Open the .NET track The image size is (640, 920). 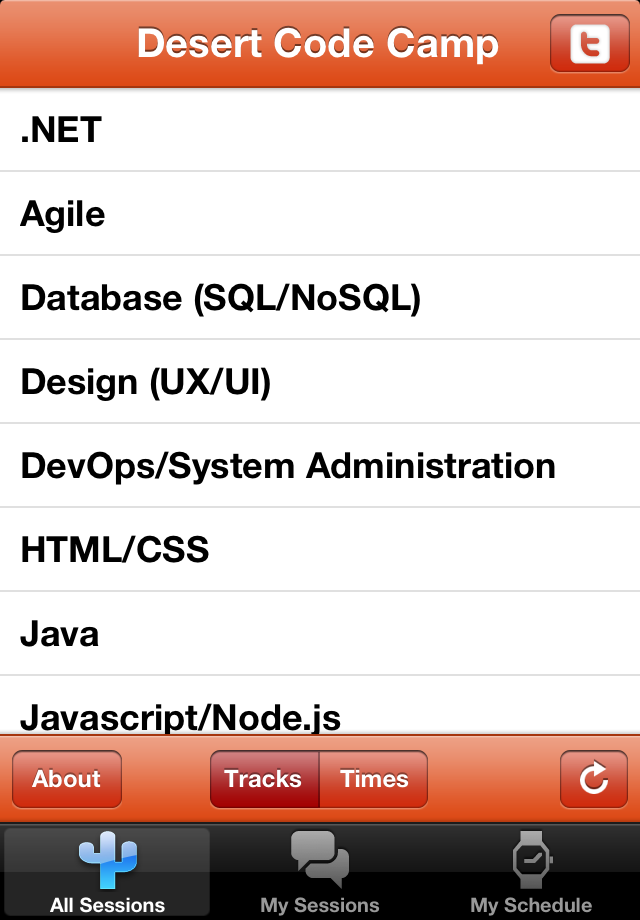320,130
